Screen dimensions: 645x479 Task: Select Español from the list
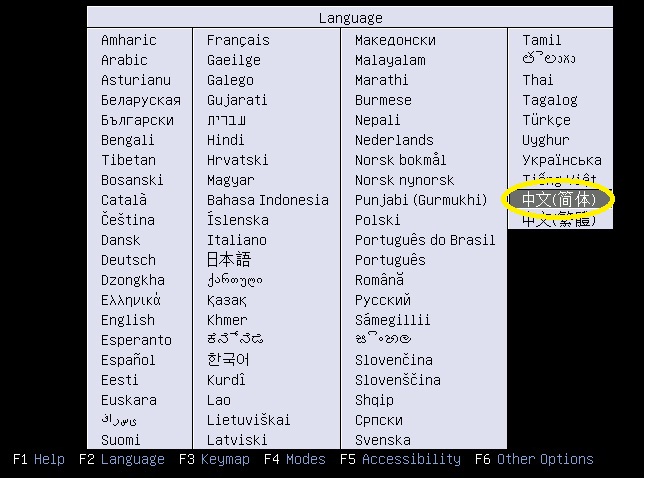click(128, 360)
